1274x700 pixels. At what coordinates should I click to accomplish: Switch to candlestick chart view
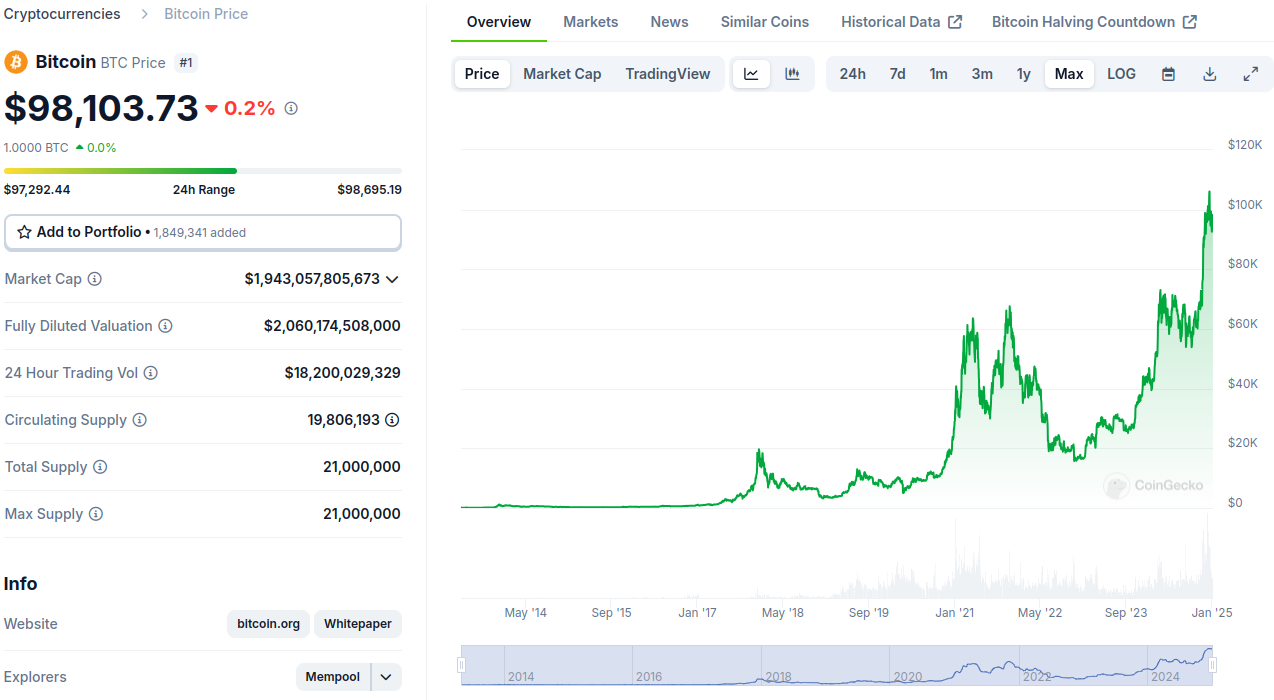(793, 73)
